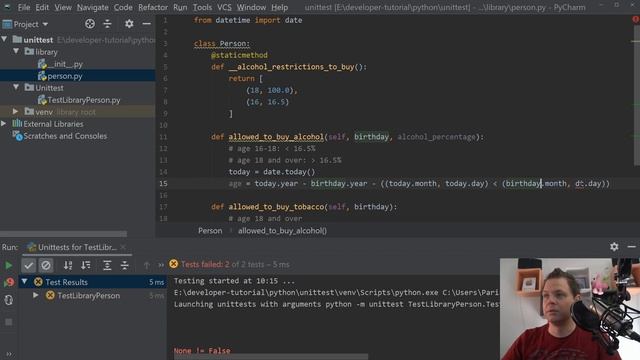This screenshot has width=640, height=360.
Task: Click the error indicator at editor top right
Action: (x=636, y=19)
